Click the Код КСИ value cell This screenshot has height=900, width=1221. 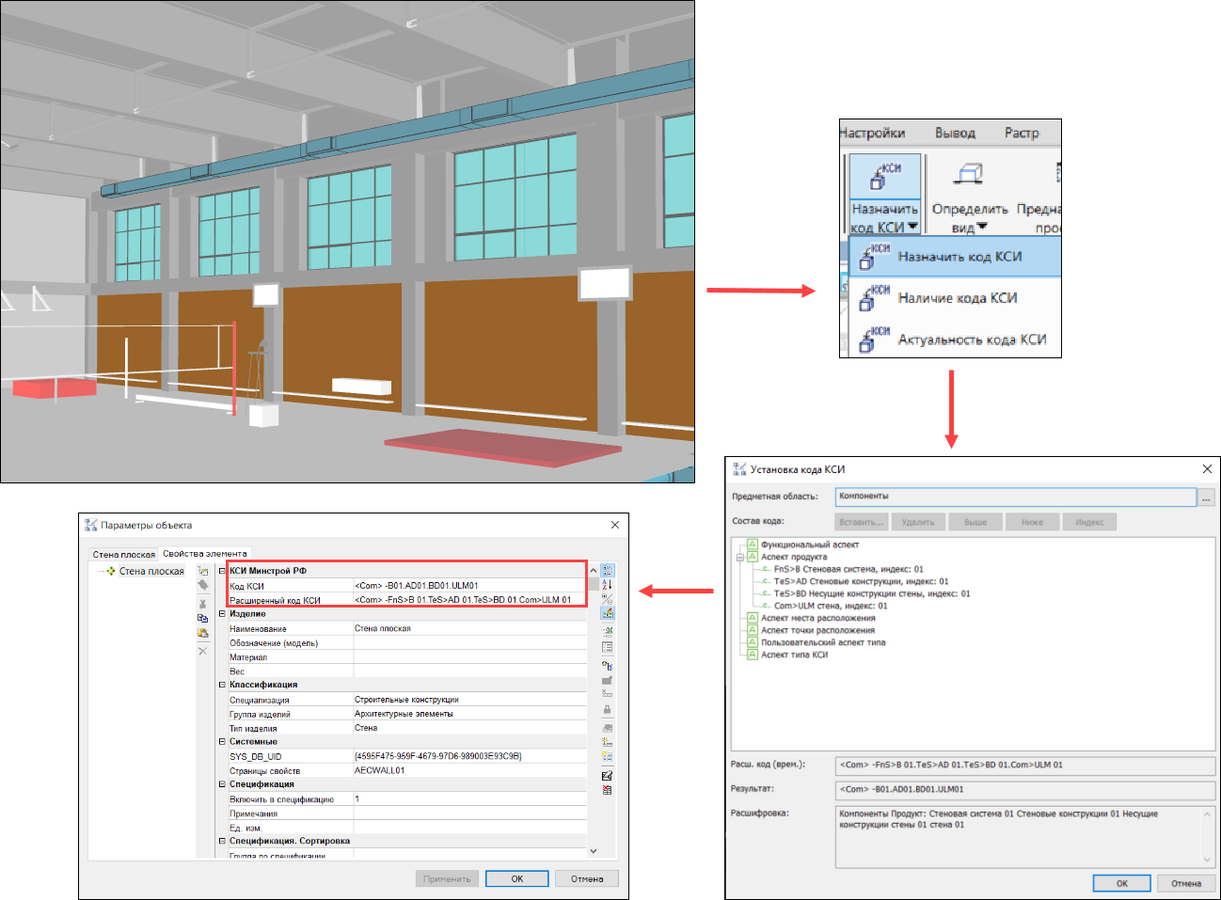(x=469, y=585)
